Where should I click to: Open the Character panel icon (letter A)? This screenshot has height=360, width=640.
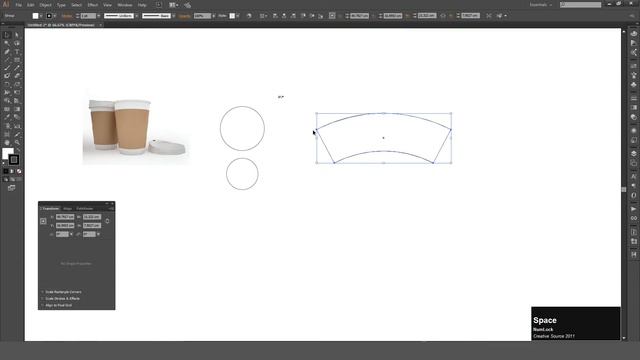pos(633,176)
